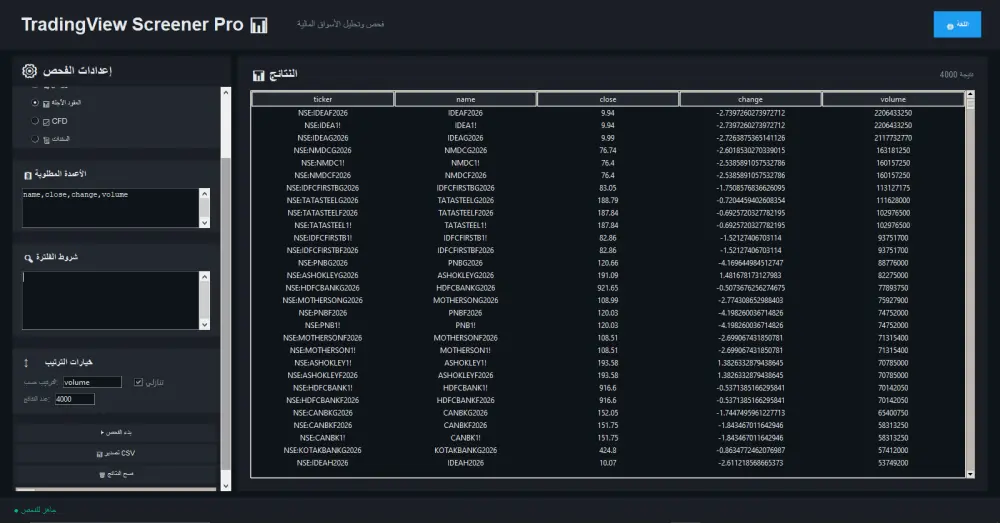The height and width of the screenshot is (523, 1000).
Task: Select the NSE:TATASTEELG2026 ticker cell
Action: 323,200
